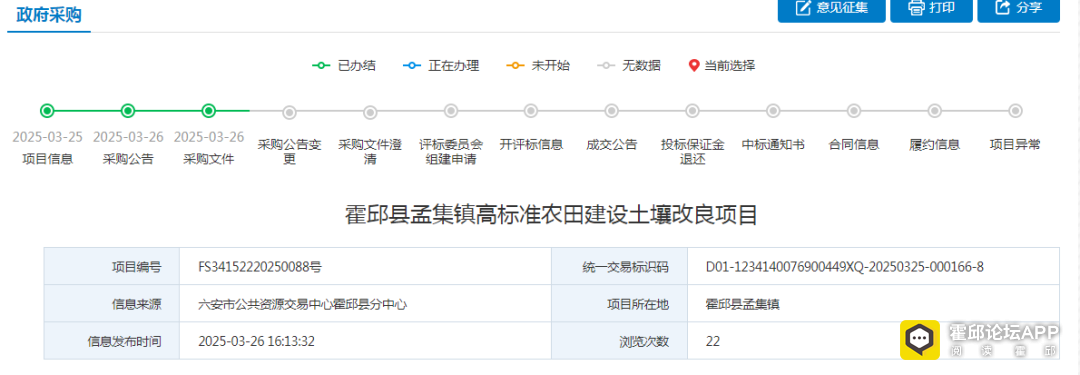Click the 信息来源 label cell
The height and width of the screenshot is (375, 1080).
coord(112,303)
